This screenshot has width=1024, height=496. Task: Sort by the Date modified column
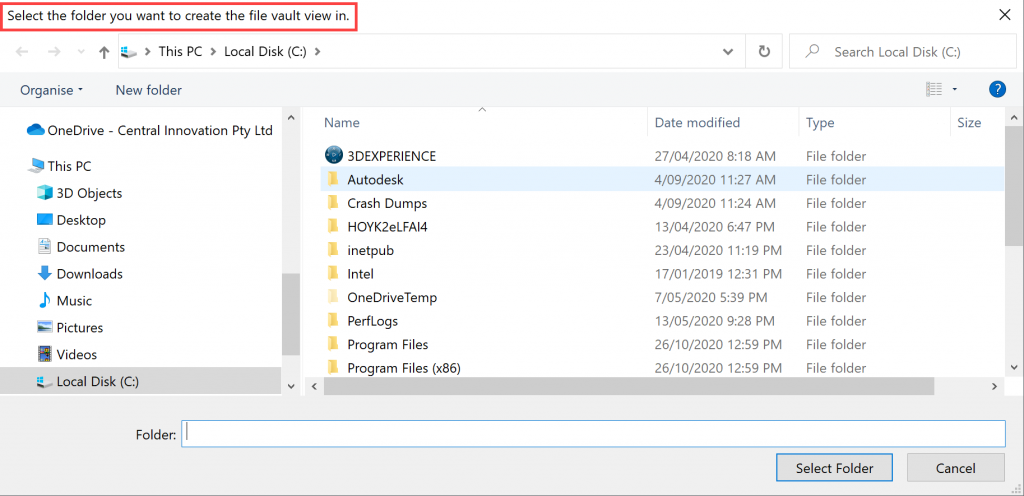coord(697,123)
